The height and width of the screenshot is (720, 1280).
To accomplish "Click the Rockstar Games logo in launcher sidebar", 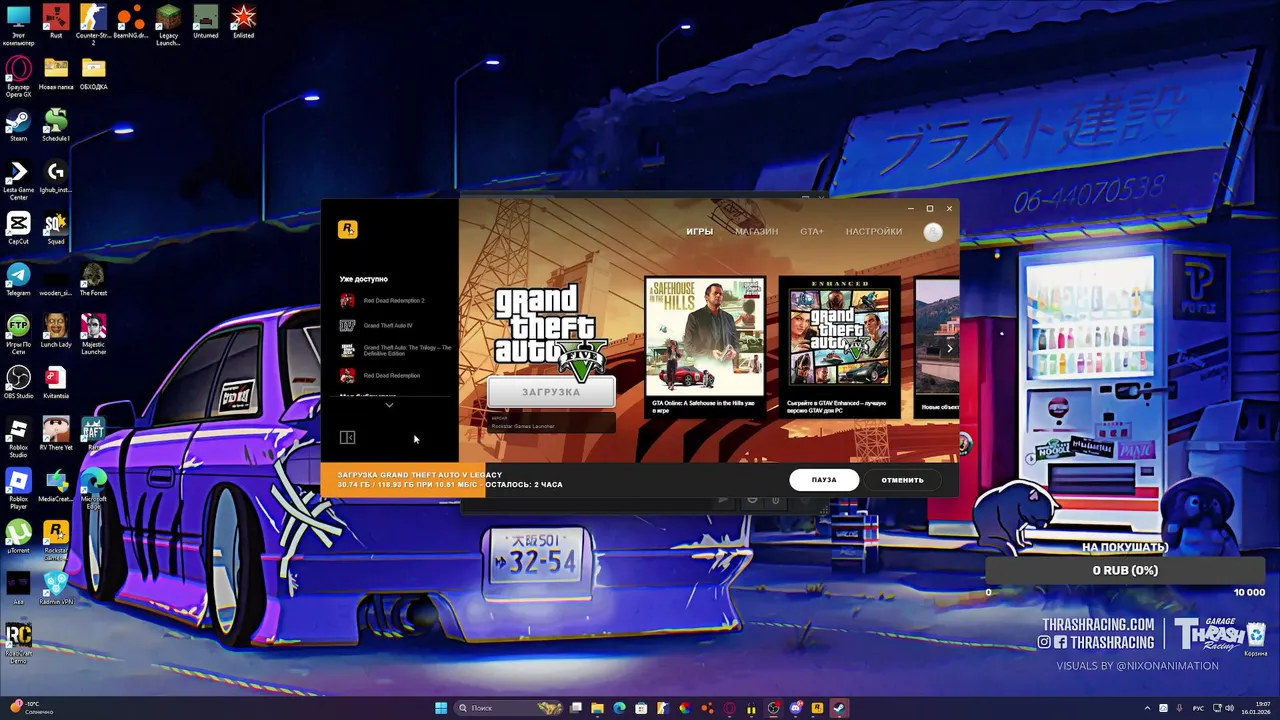I will 348,229.
